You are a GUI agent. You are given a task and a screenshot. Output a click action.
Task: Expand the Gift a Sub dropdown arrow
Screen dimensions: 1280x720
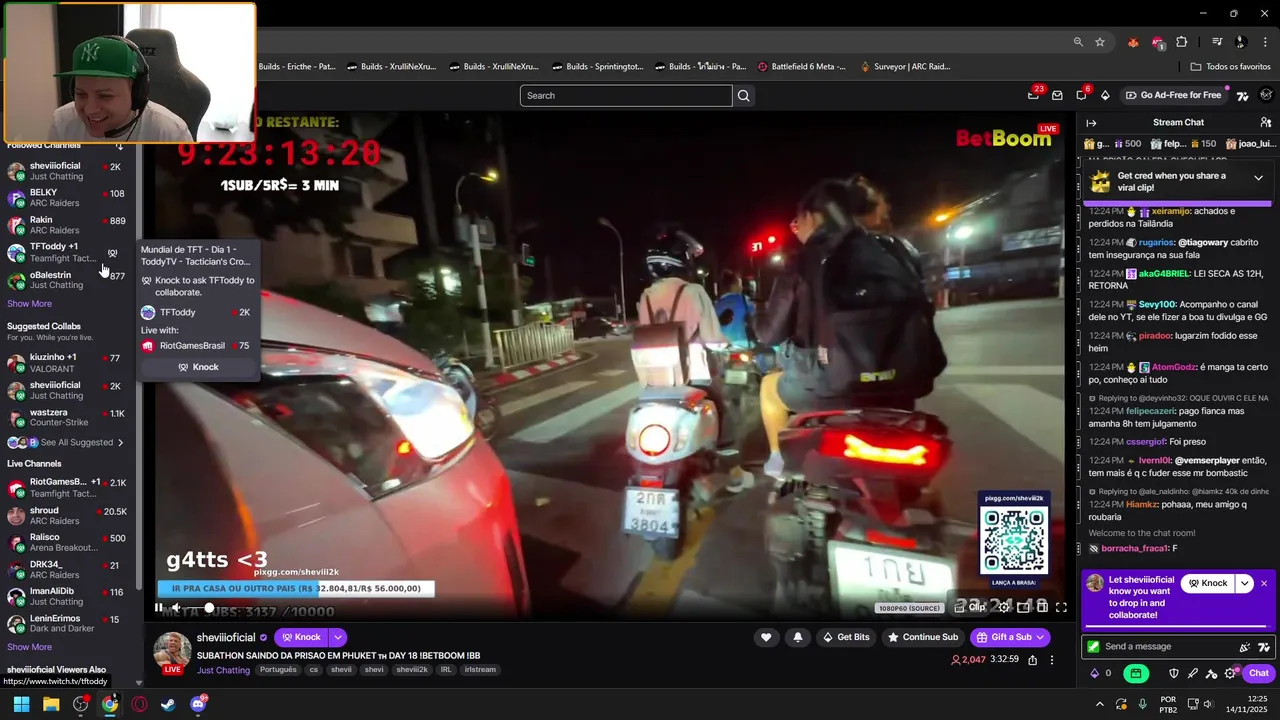(1040, 637)
